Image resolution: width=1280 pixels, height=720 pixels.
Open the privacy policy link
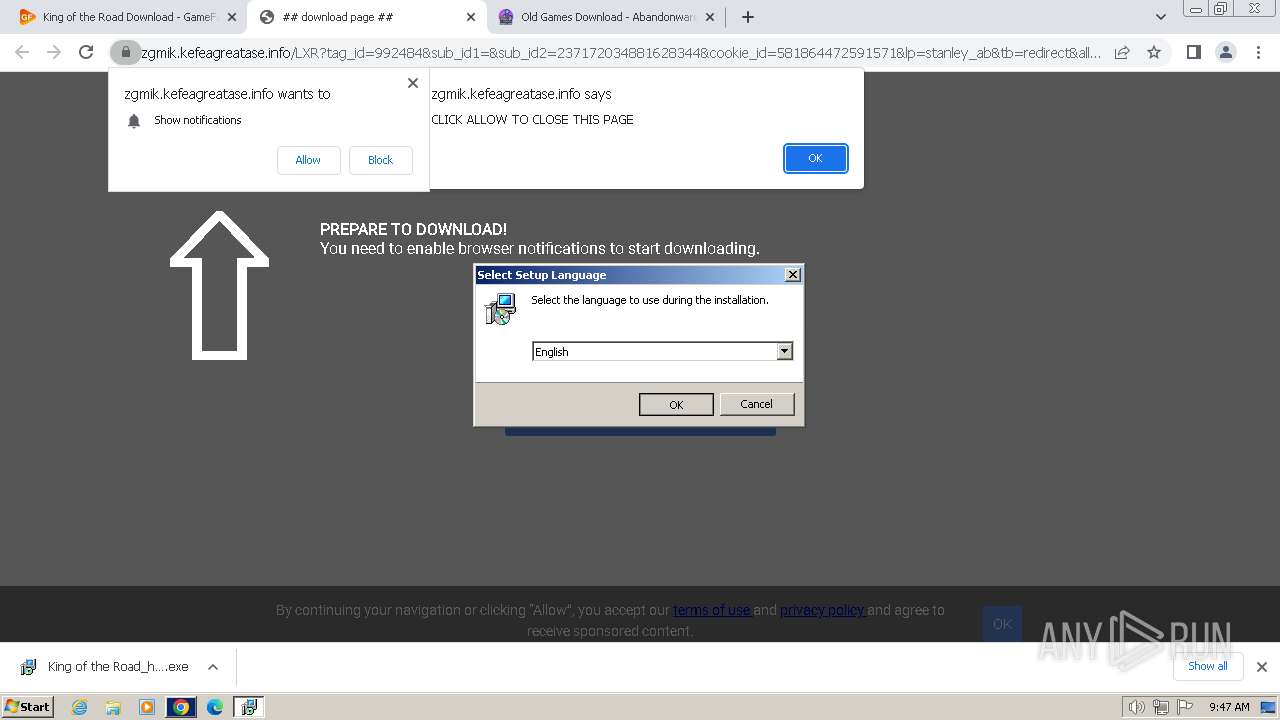point(823,610)
